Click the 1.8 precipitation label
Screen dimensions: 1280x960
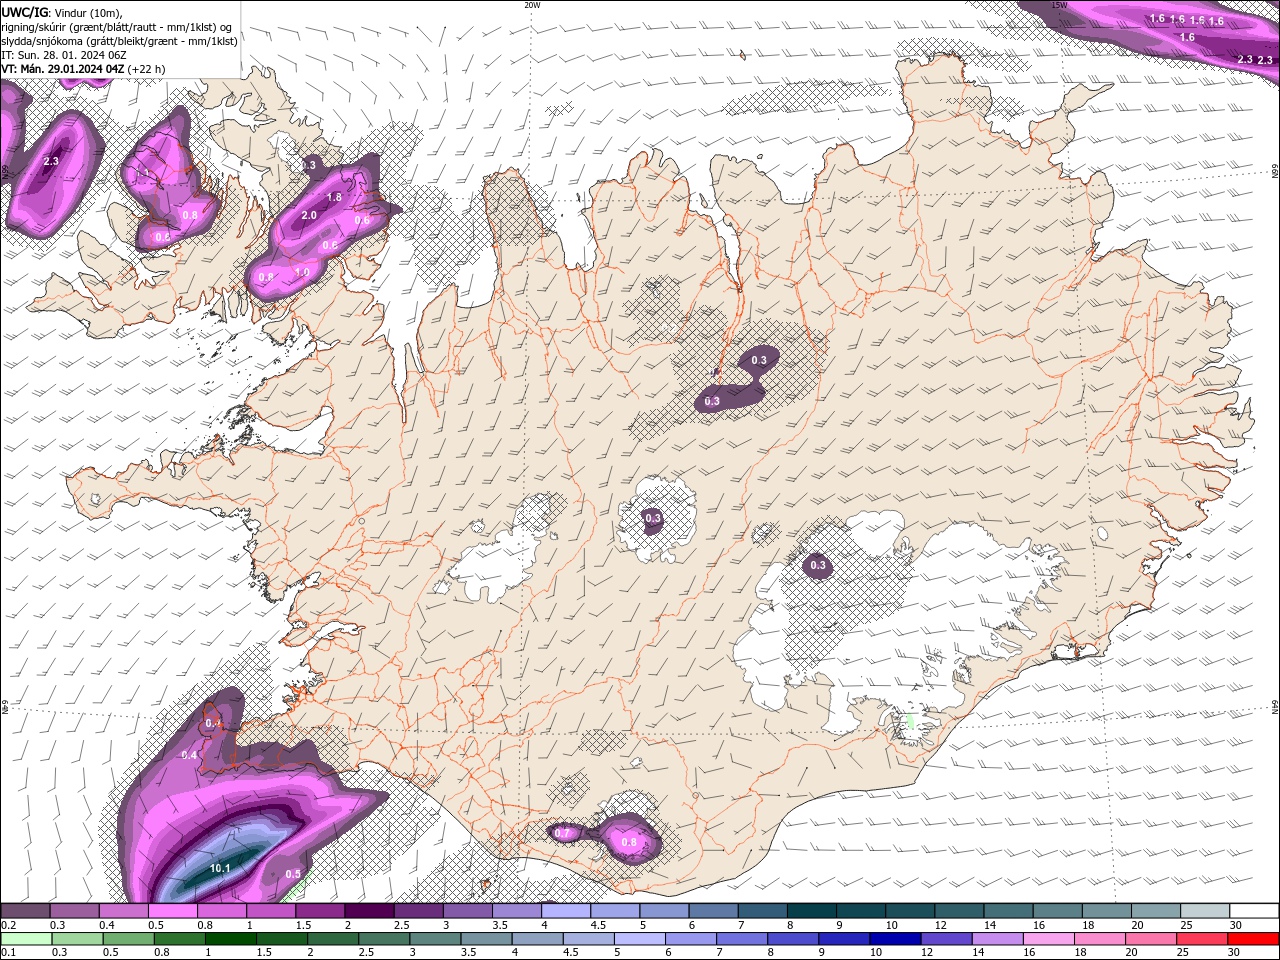pos(334,198)
